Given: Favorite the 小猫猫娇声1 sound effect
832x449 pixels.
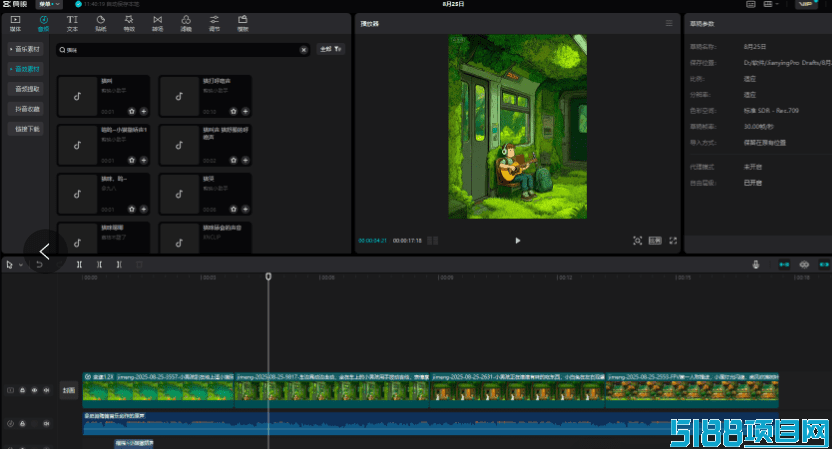Looking at the screenshot, I should [x=132, y=160].
